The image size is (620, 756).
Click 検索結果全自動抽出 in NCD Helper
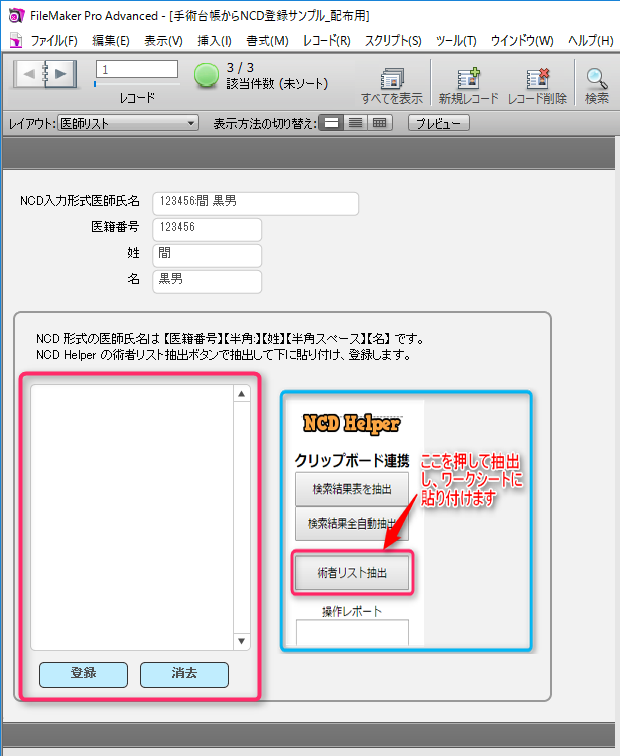[x=352, y=524]
